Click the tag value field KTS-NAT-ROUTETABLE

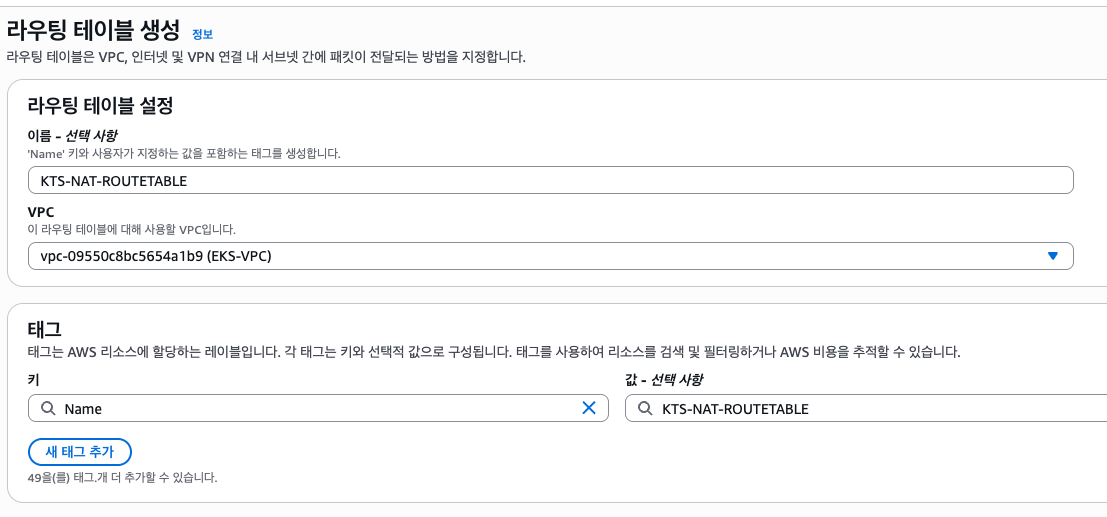pos(866,408)
